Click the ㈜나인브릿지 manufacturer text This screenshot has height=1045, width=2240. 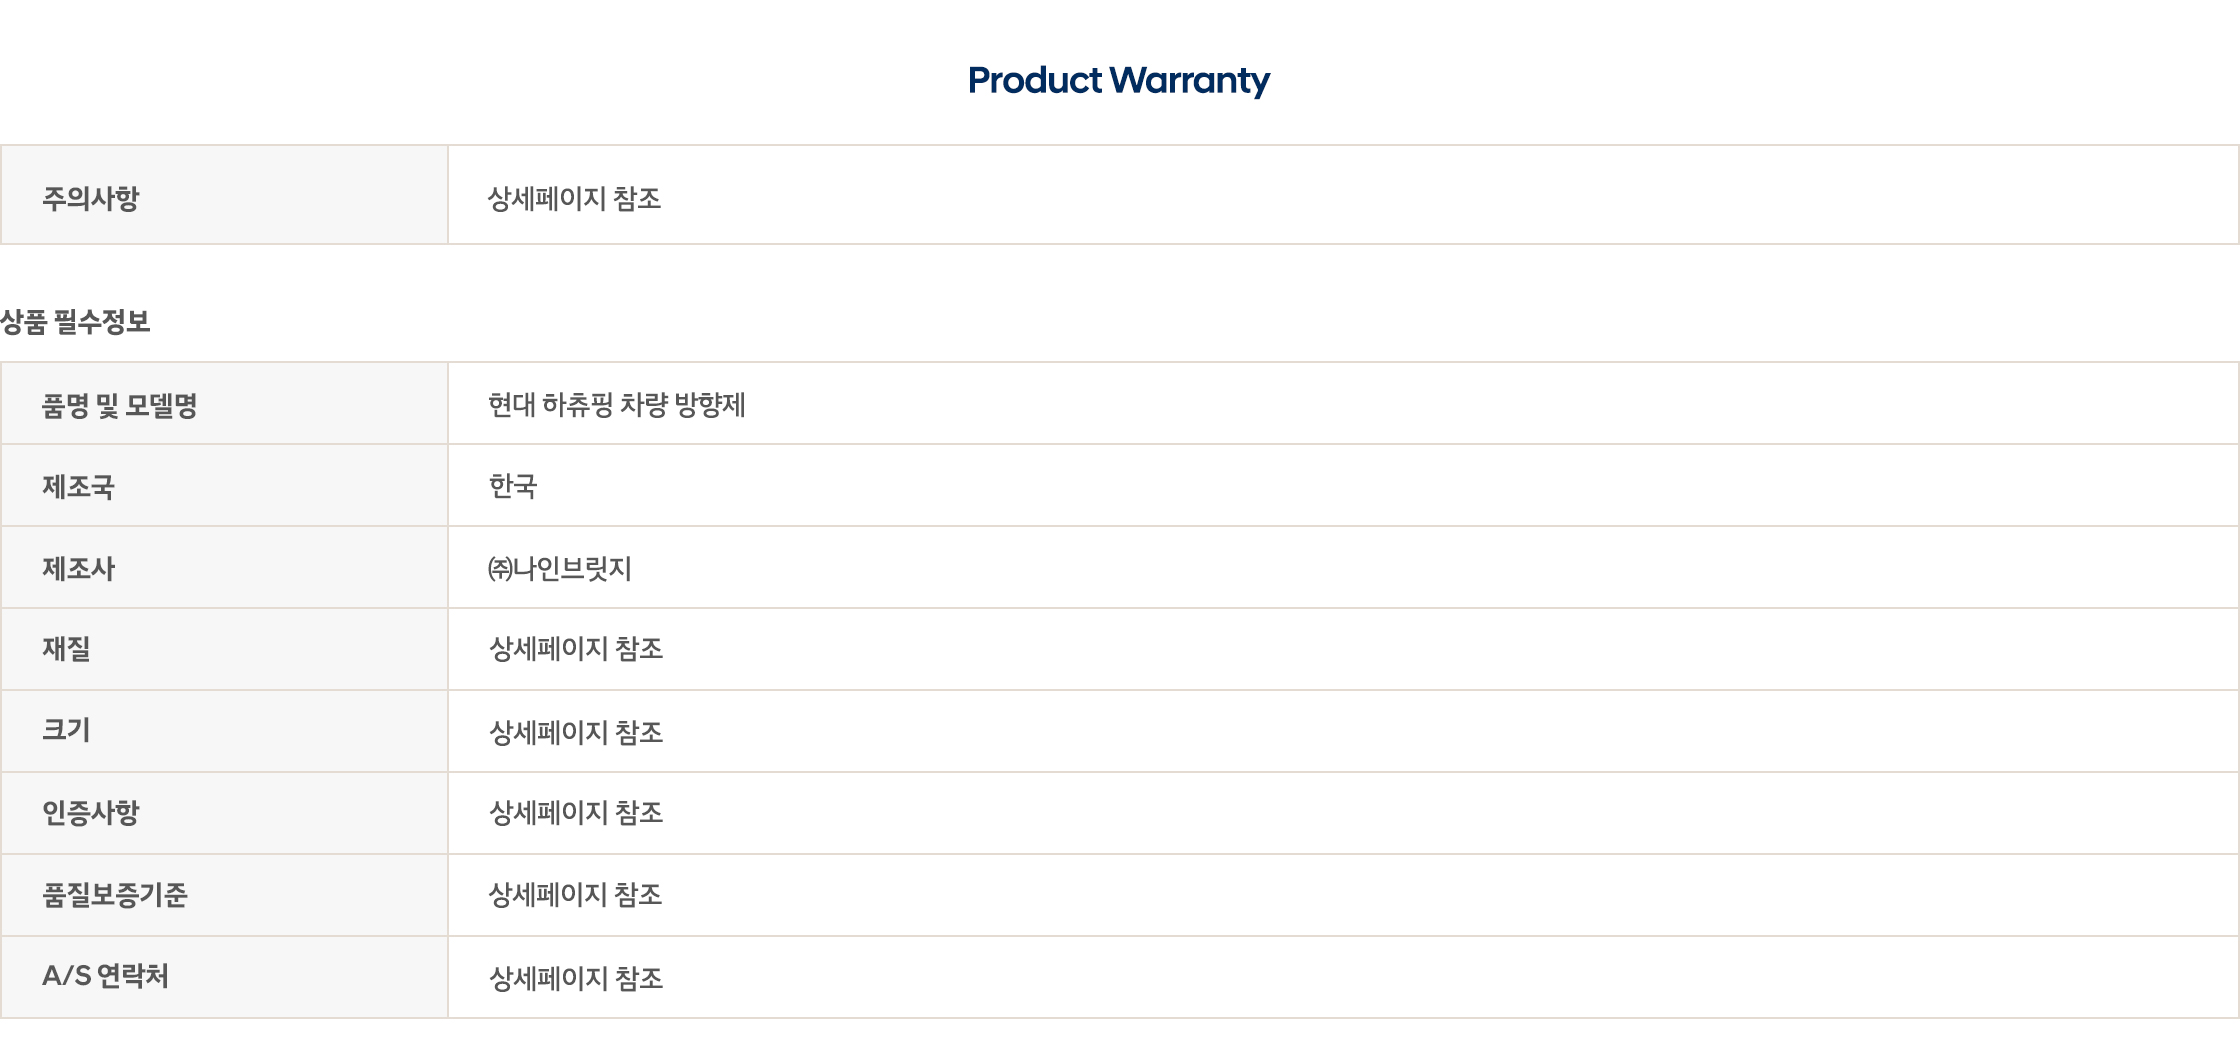click(560, 568)
